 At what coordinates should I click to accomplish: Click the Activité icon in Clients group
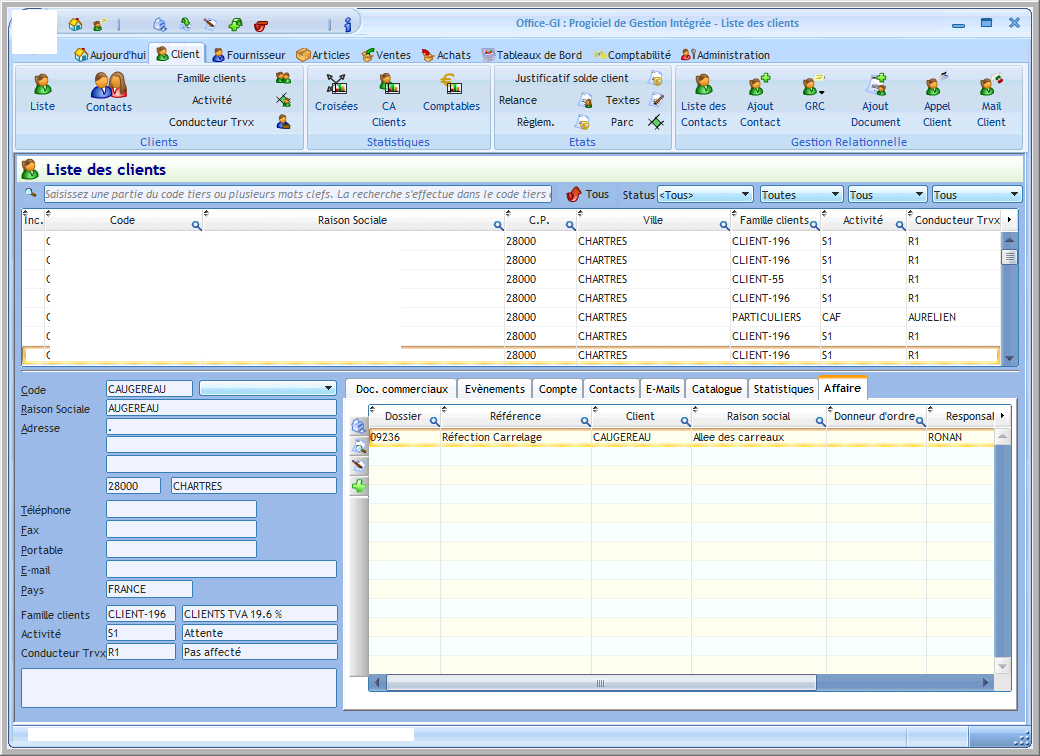[283, 100]
